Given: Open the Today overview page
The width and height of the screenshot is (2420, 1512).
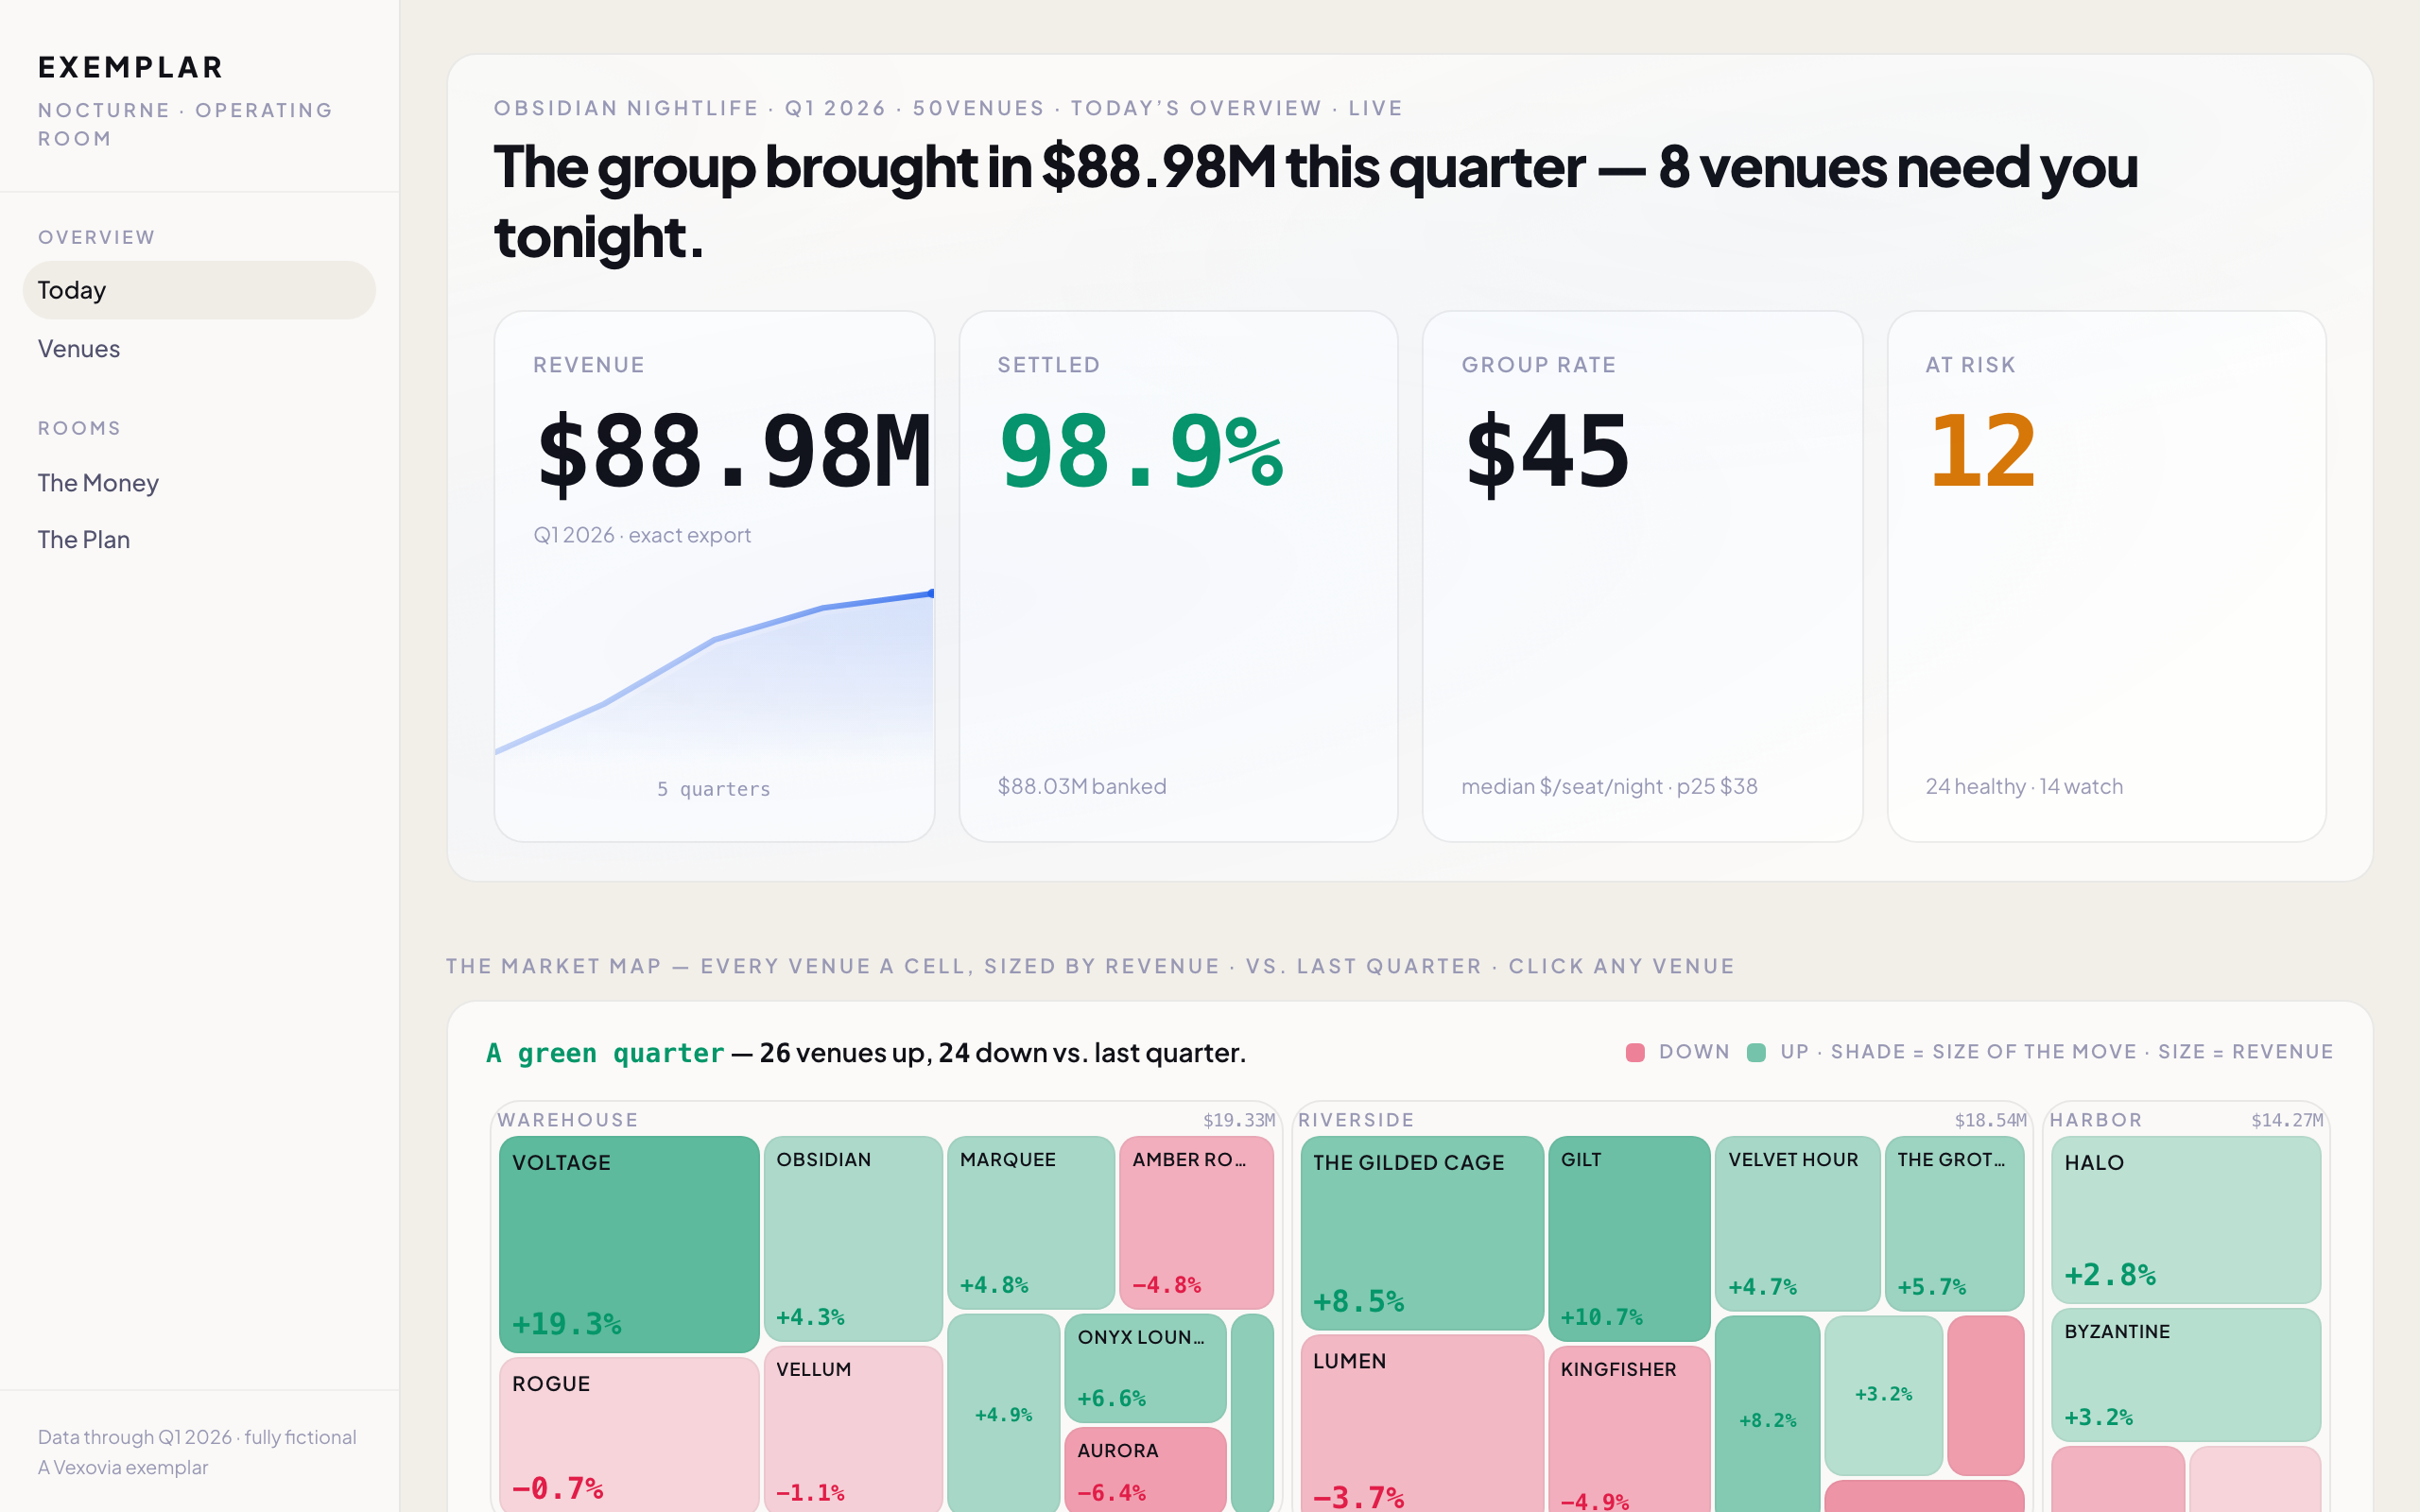Looking at the screenshot, I should pos(199,290).
